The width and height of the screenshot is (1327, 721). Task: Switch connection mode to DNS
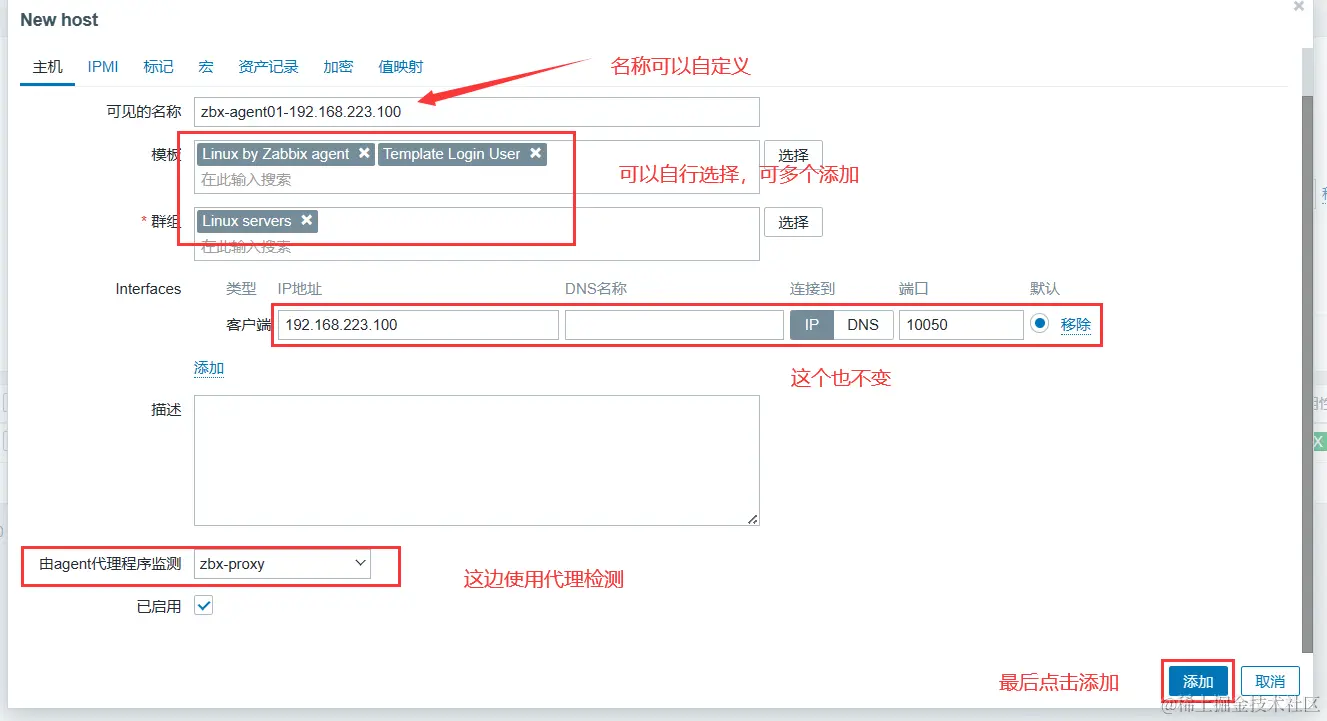pos(863,325)
